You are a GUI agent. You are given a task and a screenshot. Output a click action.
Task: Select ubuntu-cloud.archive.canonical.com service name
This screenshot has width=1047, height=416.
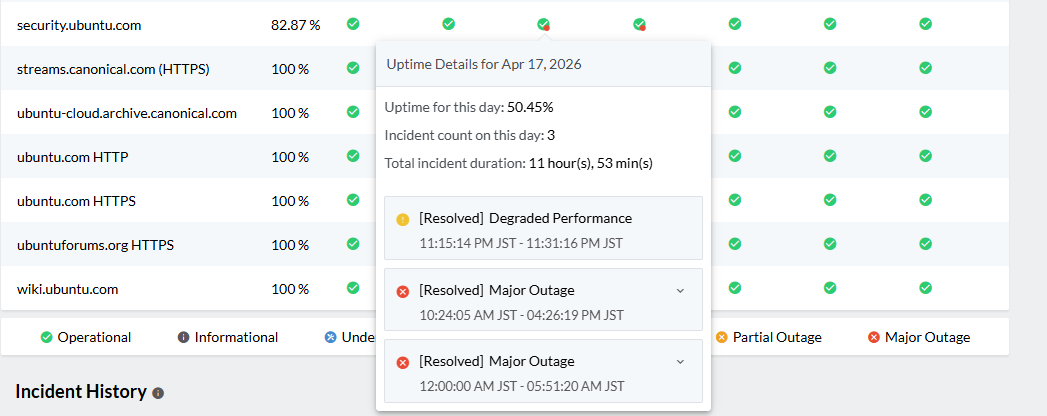(127, 113)
